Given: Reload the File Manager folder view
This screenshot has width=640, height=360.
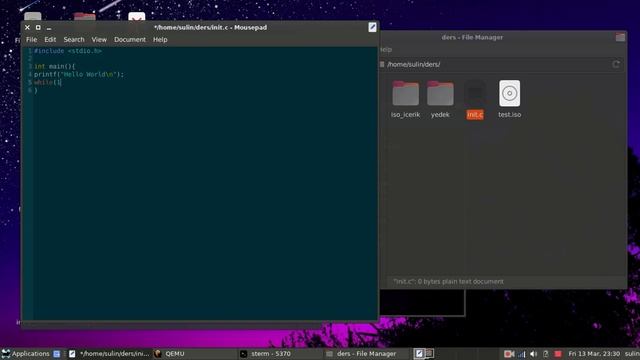Looking at the screenshot, I should [x=616, y=64].
